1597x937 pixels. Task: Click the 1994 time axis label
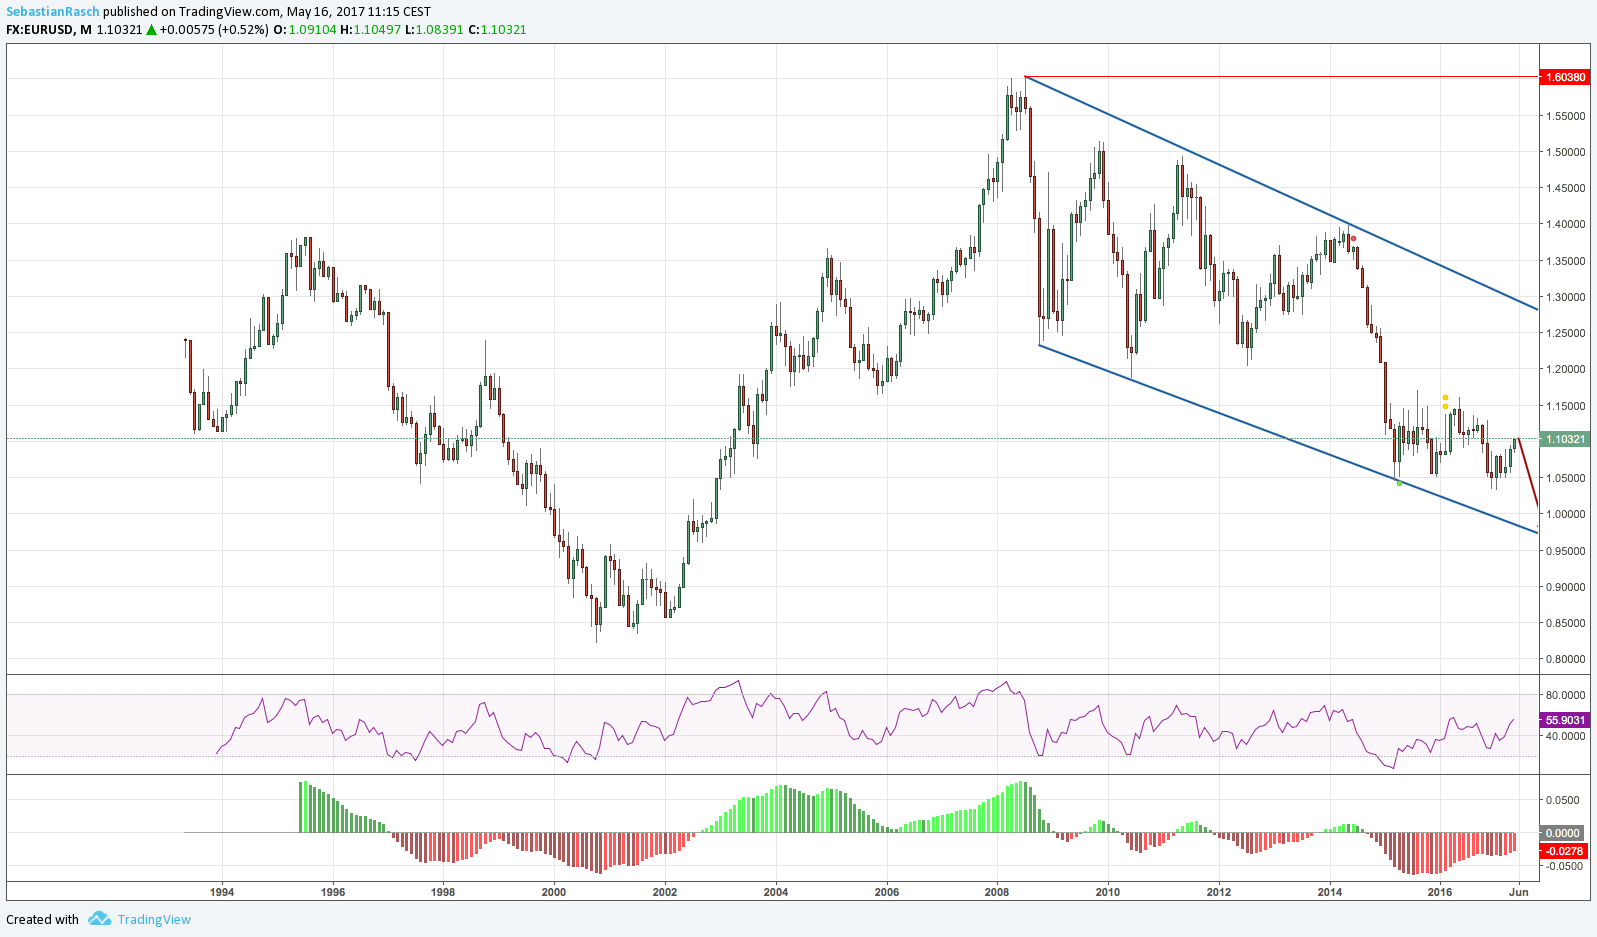[x=222, y=892]
